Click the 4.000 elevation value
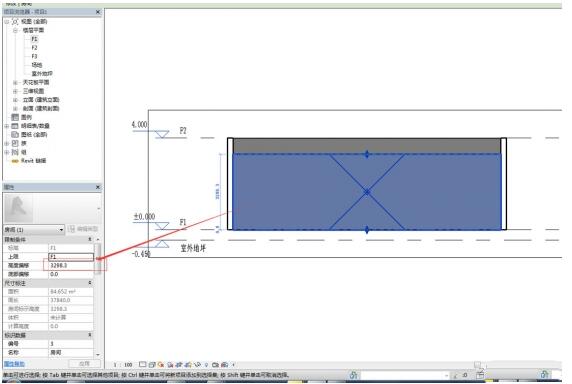572x384 pixels. pyautogui.click(x=140, y=125)
